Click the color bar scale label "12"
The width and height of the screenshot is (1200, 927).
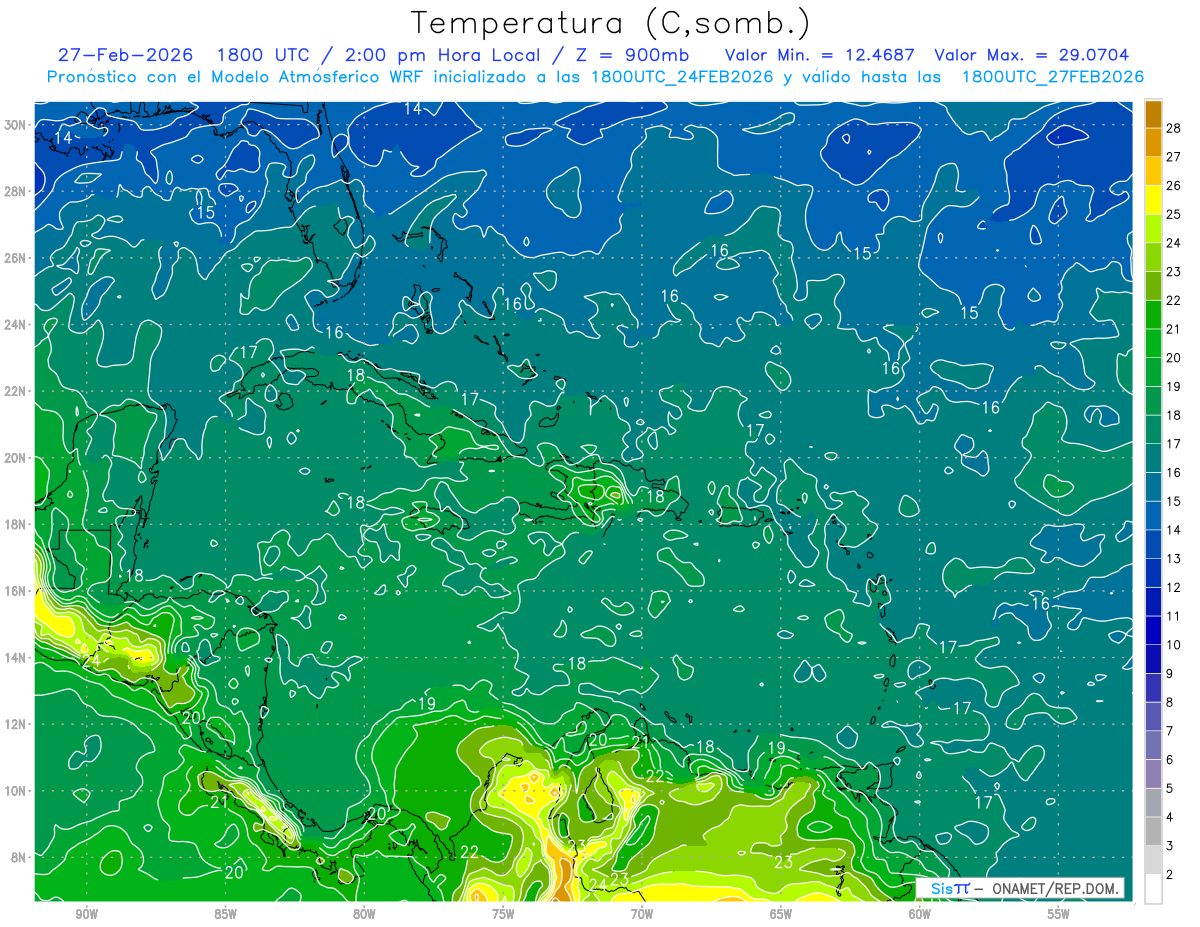coord(1174,588)
